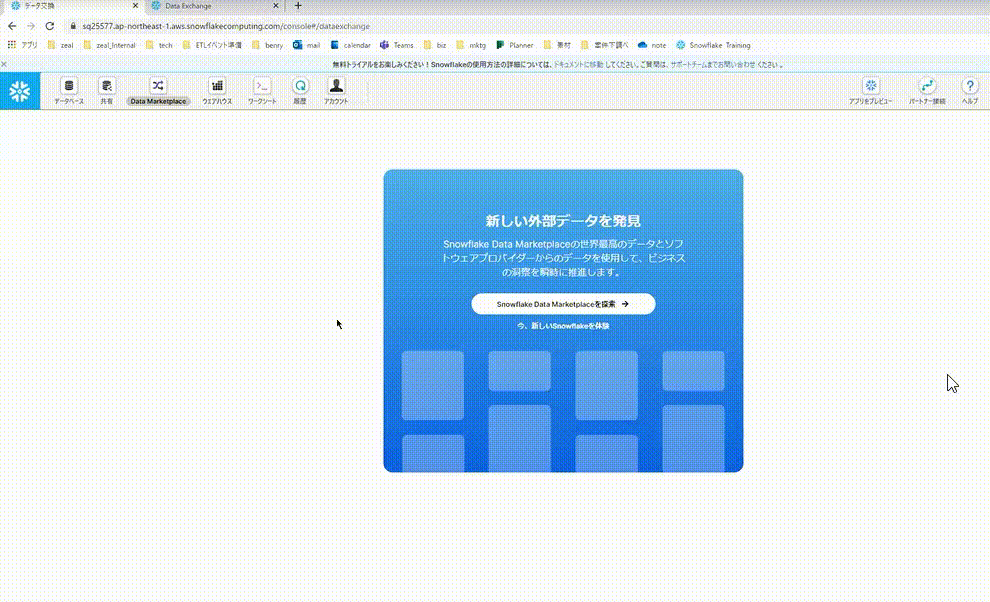Open the browser apps (アプリ) shortcut
990x602 pixels.
pos(22,45)
